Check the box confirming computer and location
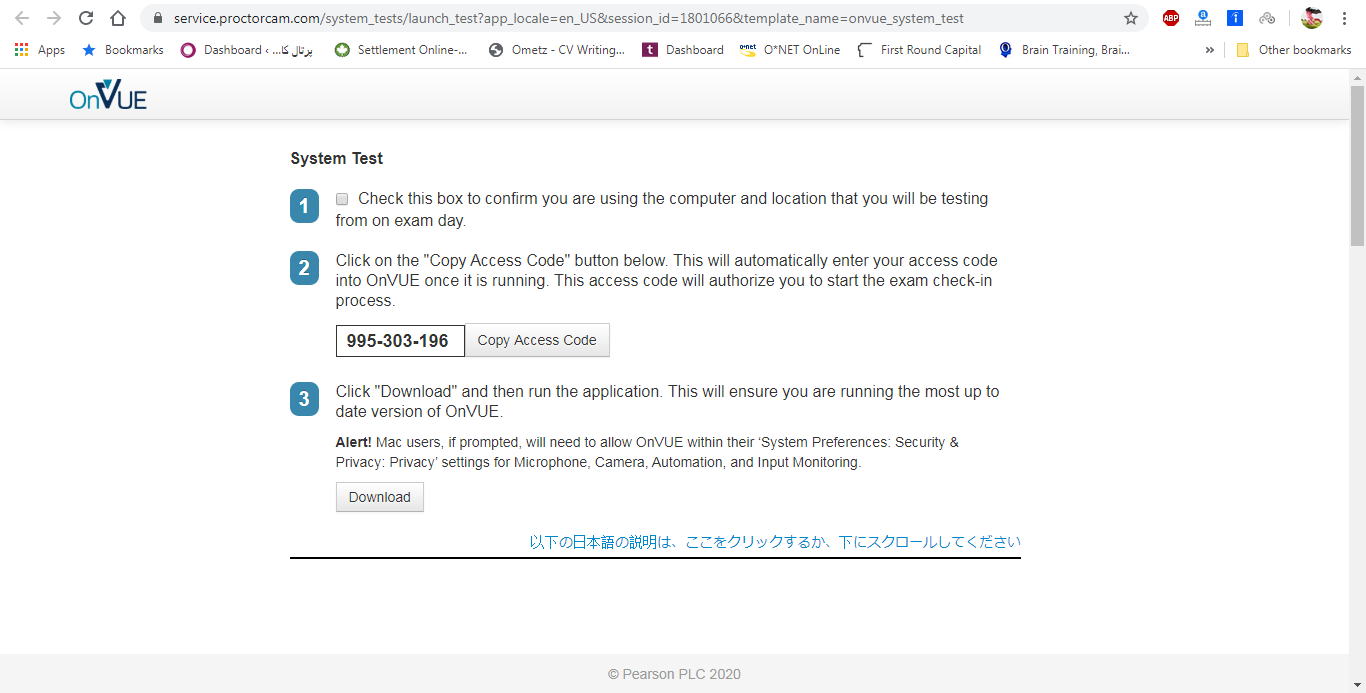Image resolution: width=1366 pixels, height=693 pixels. click(342, 199)
